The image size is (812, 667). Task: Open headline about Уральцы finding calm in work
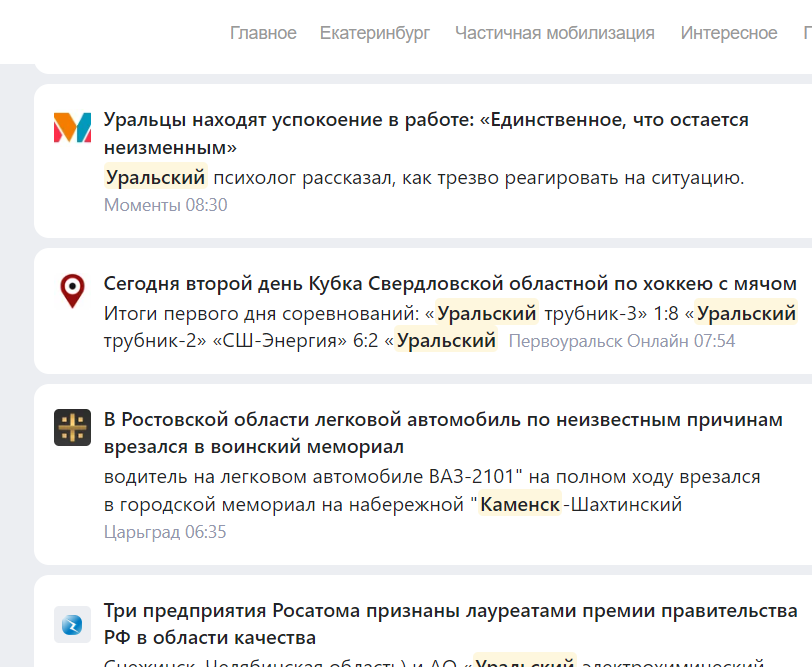(426, 134)
